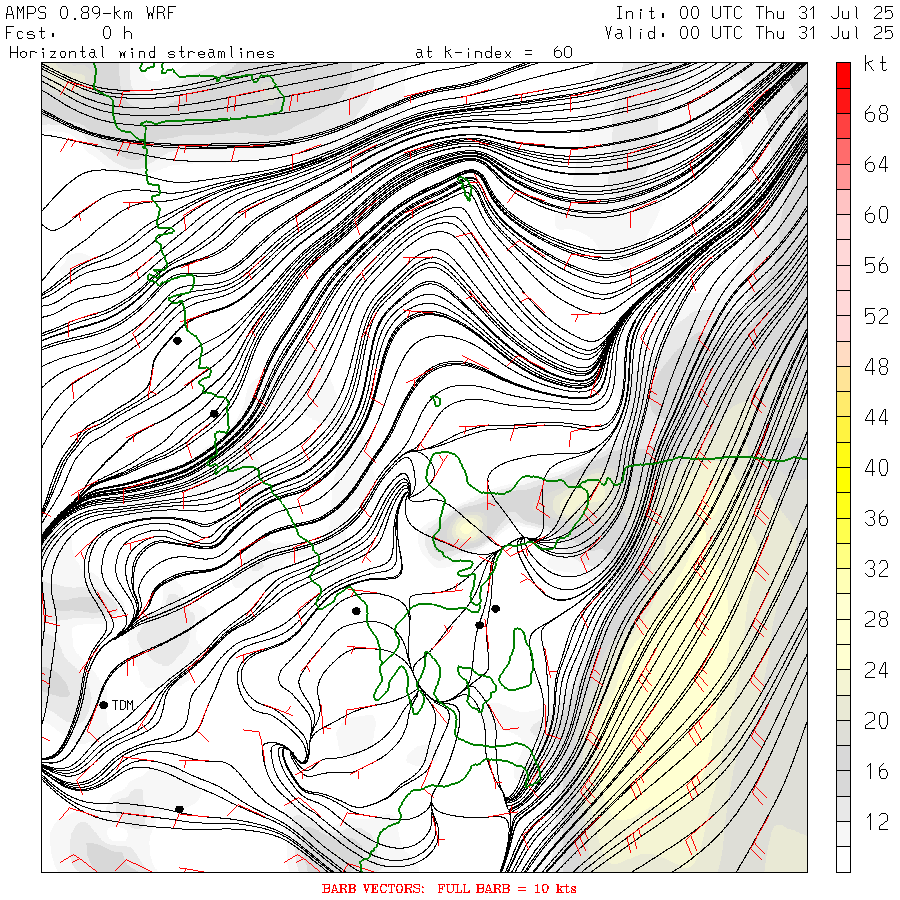This screenshot has width=900, height=900.
Task: Click the 40 value on the colorbar
Action: (x=876, y=468)
